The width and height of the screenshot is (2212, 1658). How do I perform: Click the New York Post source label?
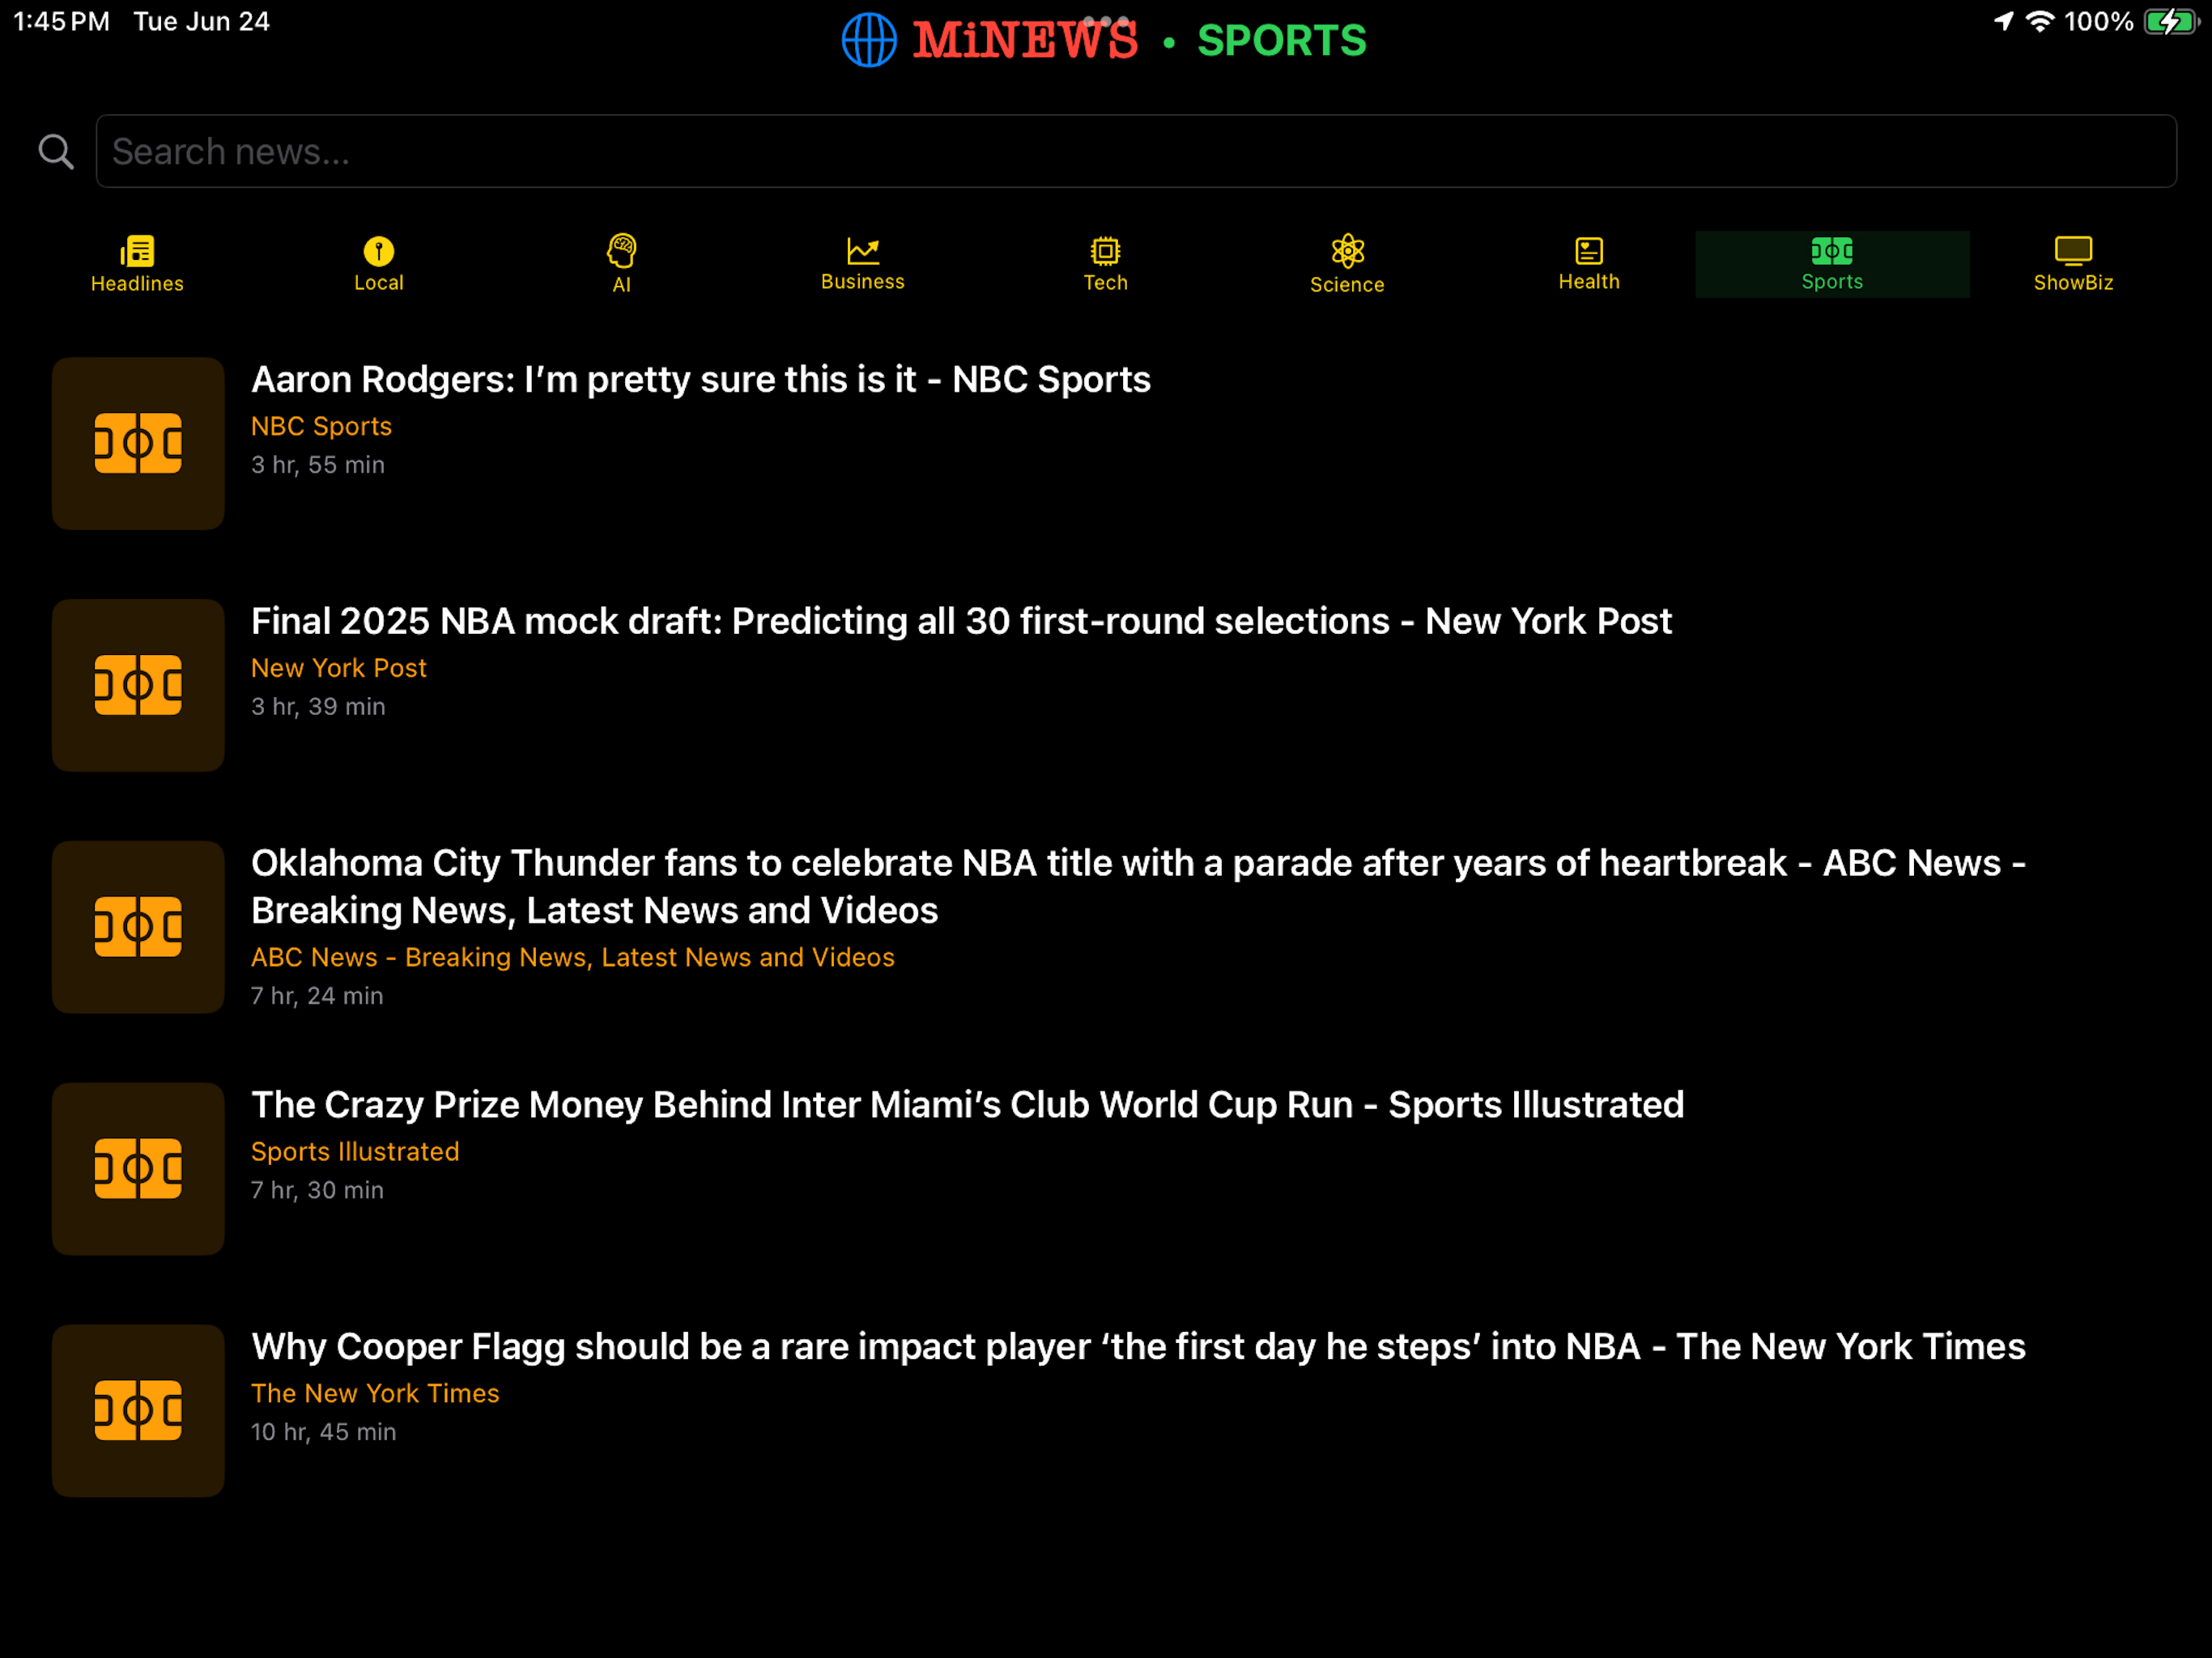coord(339,669)
